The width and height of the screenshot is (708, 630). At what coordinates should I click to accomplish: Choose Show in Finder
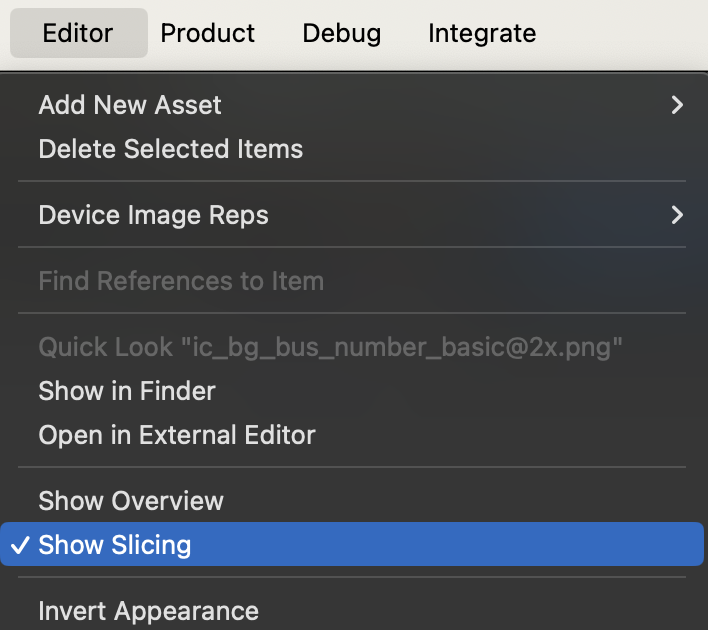pos(127,391)
